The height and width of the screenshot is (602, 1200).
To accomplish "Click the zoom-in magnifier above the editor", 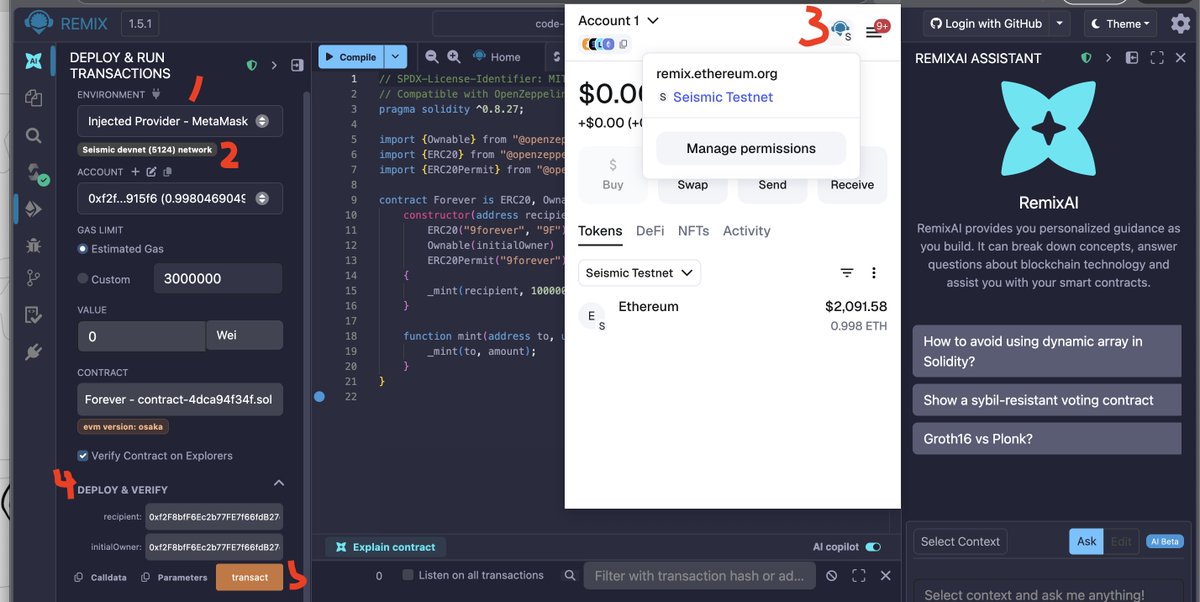I will tap(454, 57).
